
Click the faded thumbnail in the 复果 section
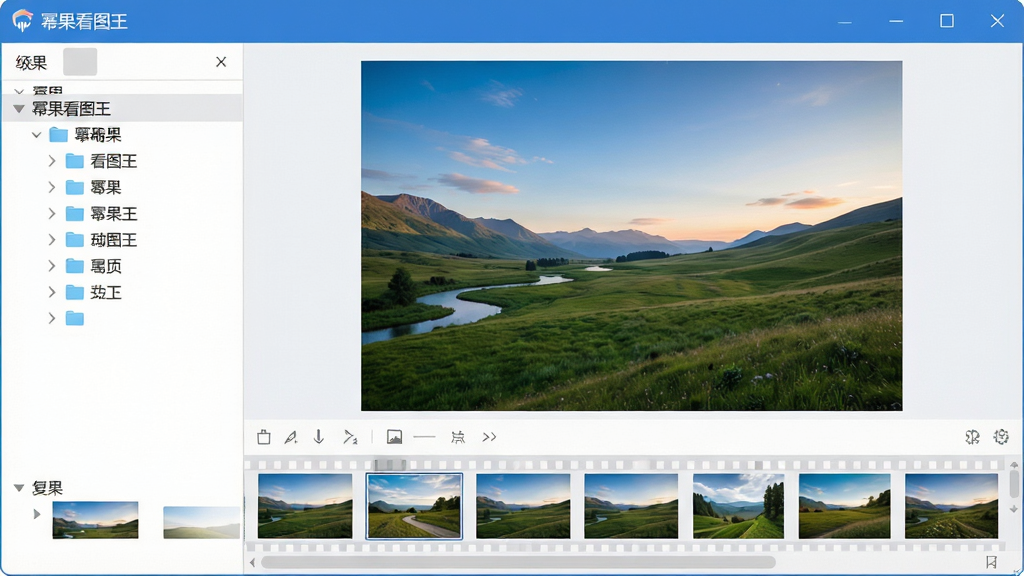tap(201, 522)
